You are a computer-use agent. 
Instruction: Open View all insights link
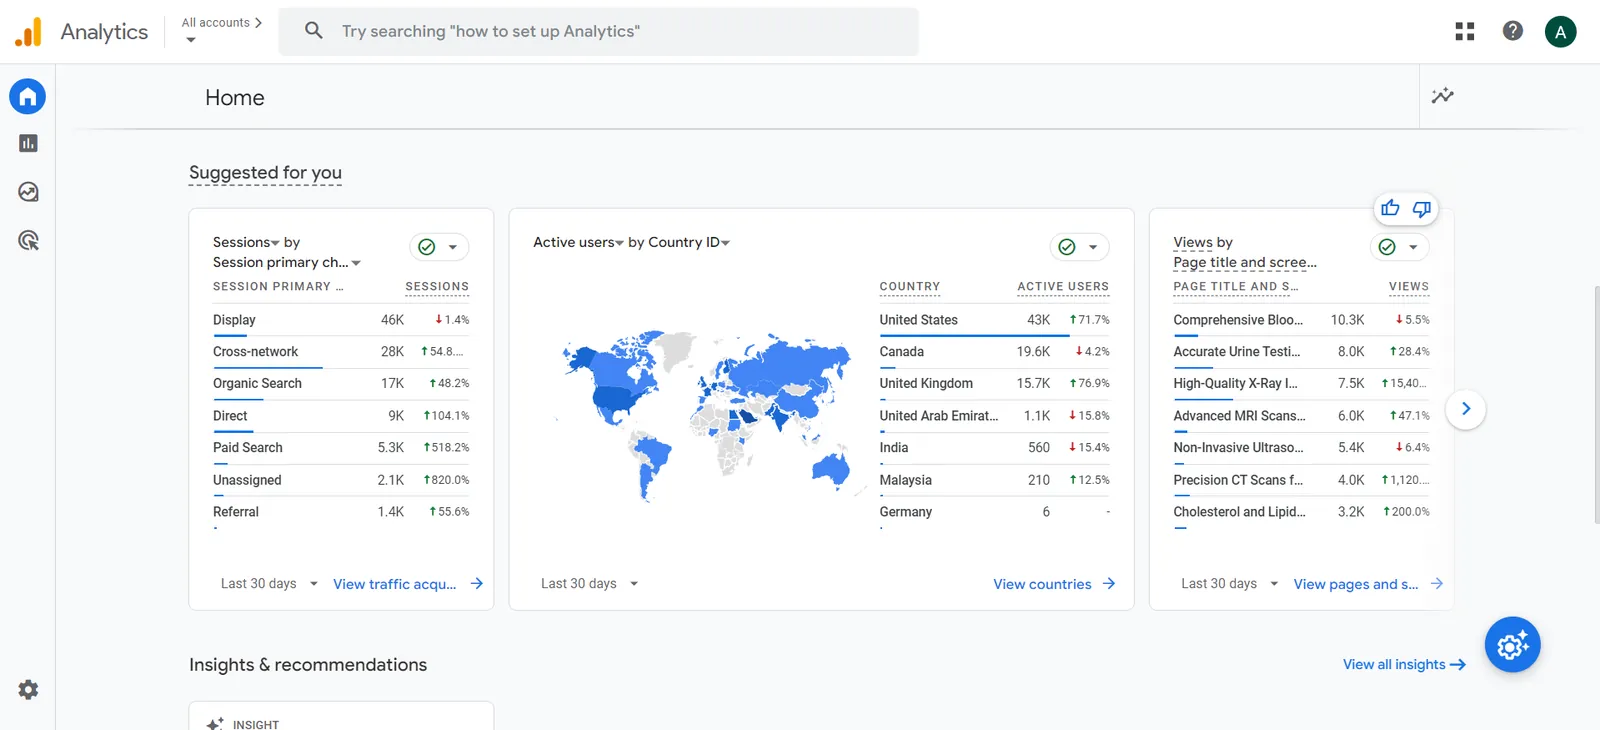[x=1404, y=664]
